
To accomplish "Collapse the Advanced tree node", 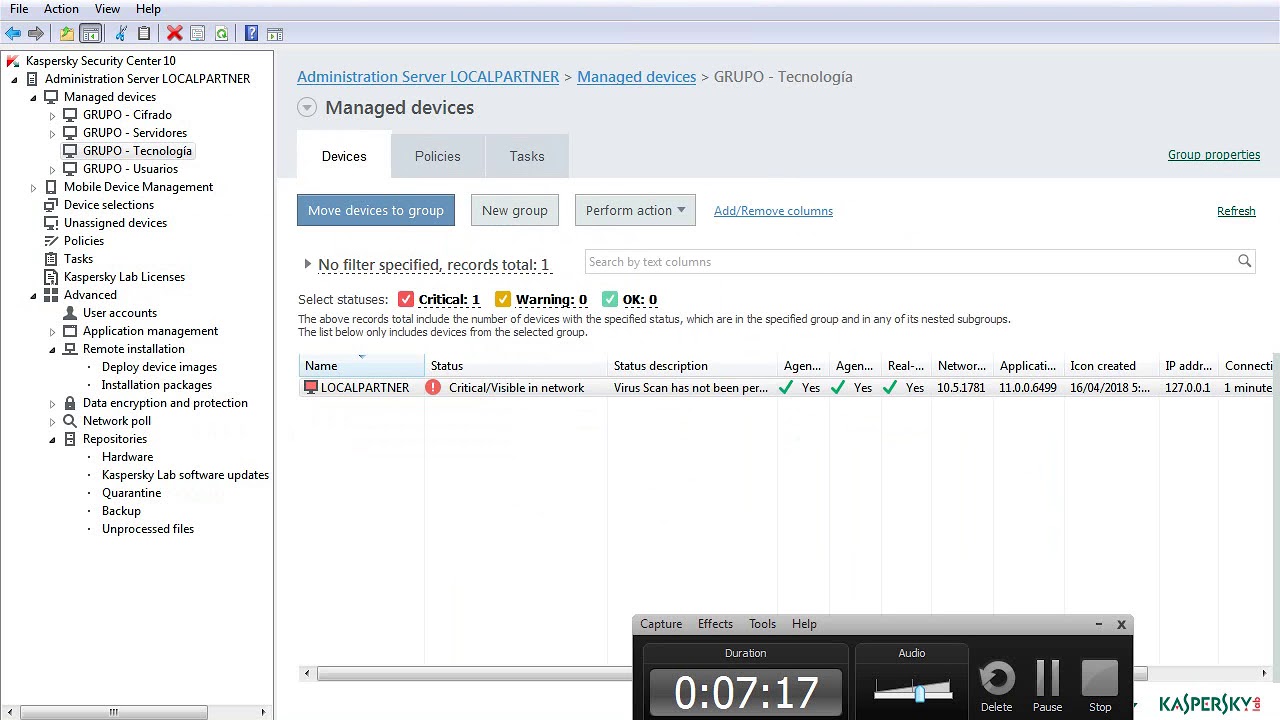I will 33,295.
